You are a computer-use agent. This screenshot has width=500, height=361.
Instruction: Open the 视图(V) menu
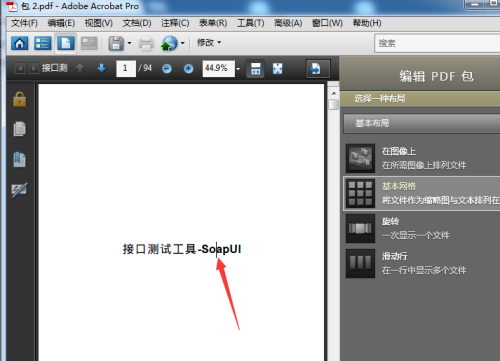pos(99,23)
